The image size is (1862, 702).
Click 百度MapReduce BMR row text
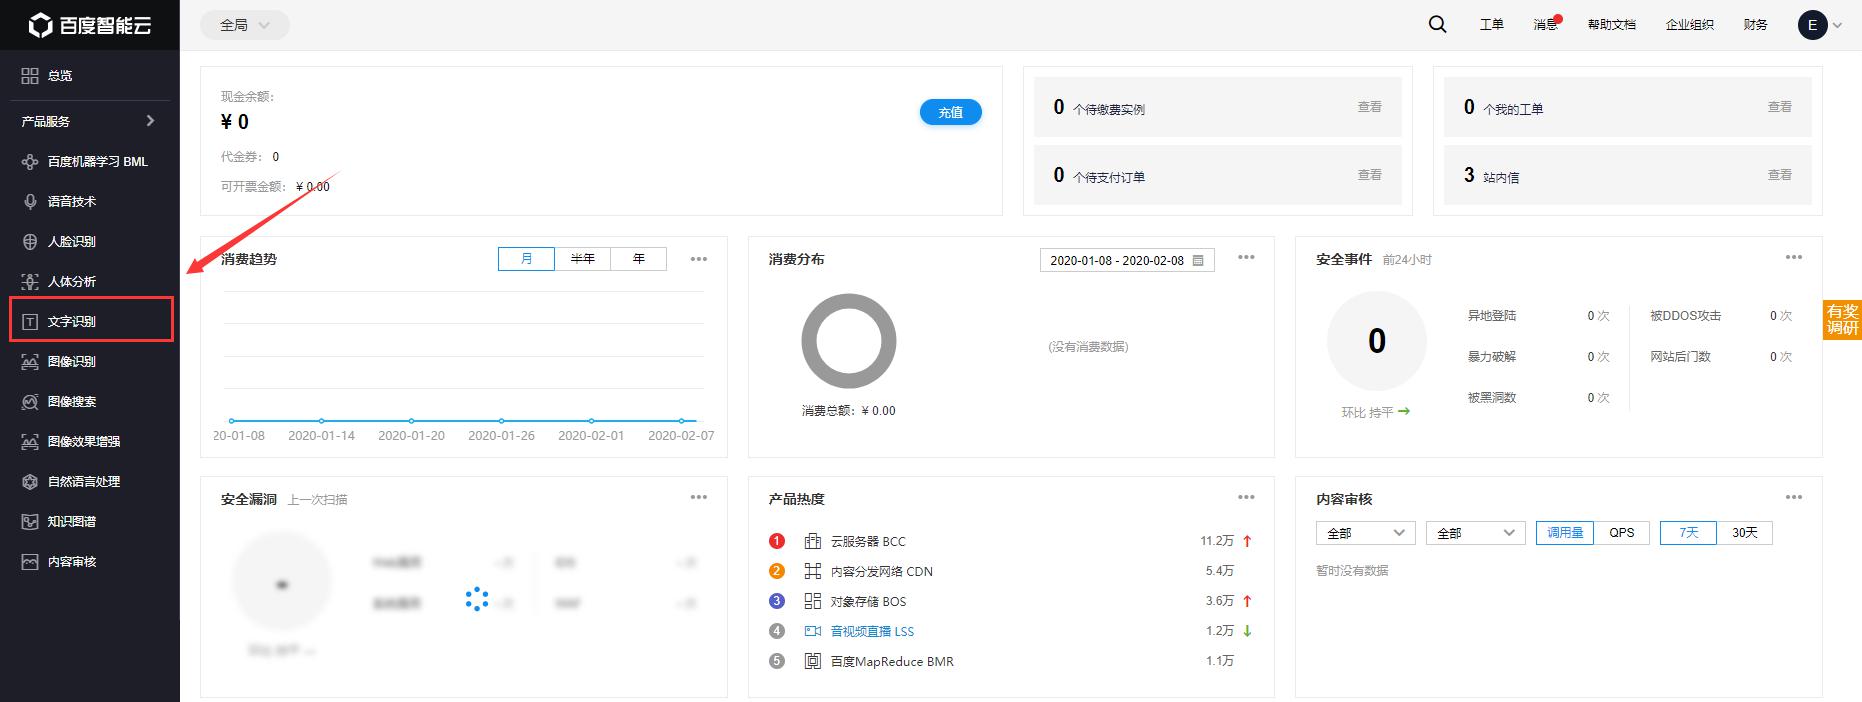(x=892, y=662)
